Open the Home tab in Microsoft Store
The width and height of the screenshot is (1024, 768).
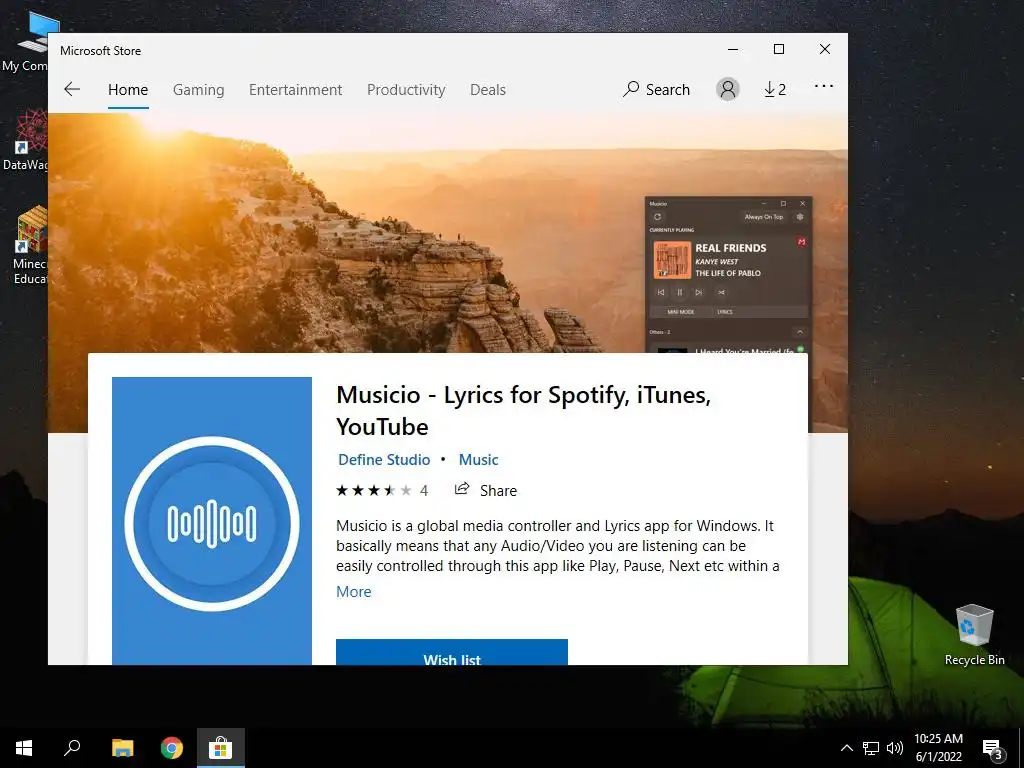128,89
